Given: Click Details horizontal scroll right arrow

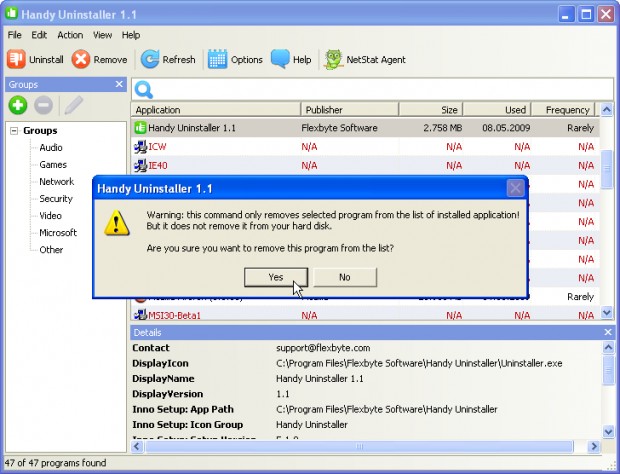Looking at the screenshot, I should coord(594,446).
